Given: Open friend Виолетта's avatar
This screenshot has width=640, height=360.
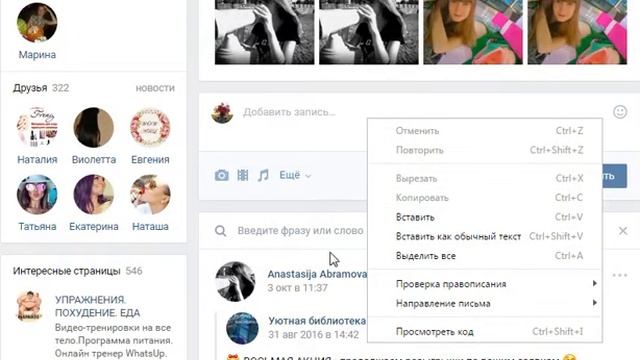Looking at the screenshot, I should pos(93,127).
